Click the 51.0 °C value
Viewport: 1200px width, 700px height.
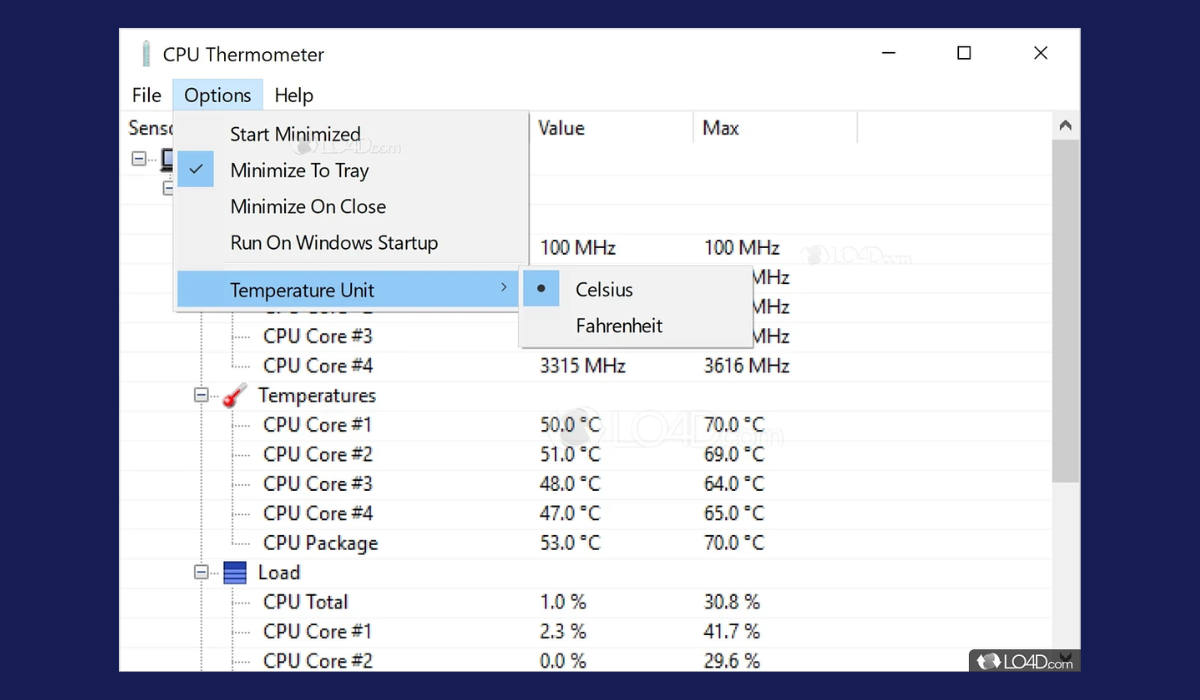pos(570,455)
